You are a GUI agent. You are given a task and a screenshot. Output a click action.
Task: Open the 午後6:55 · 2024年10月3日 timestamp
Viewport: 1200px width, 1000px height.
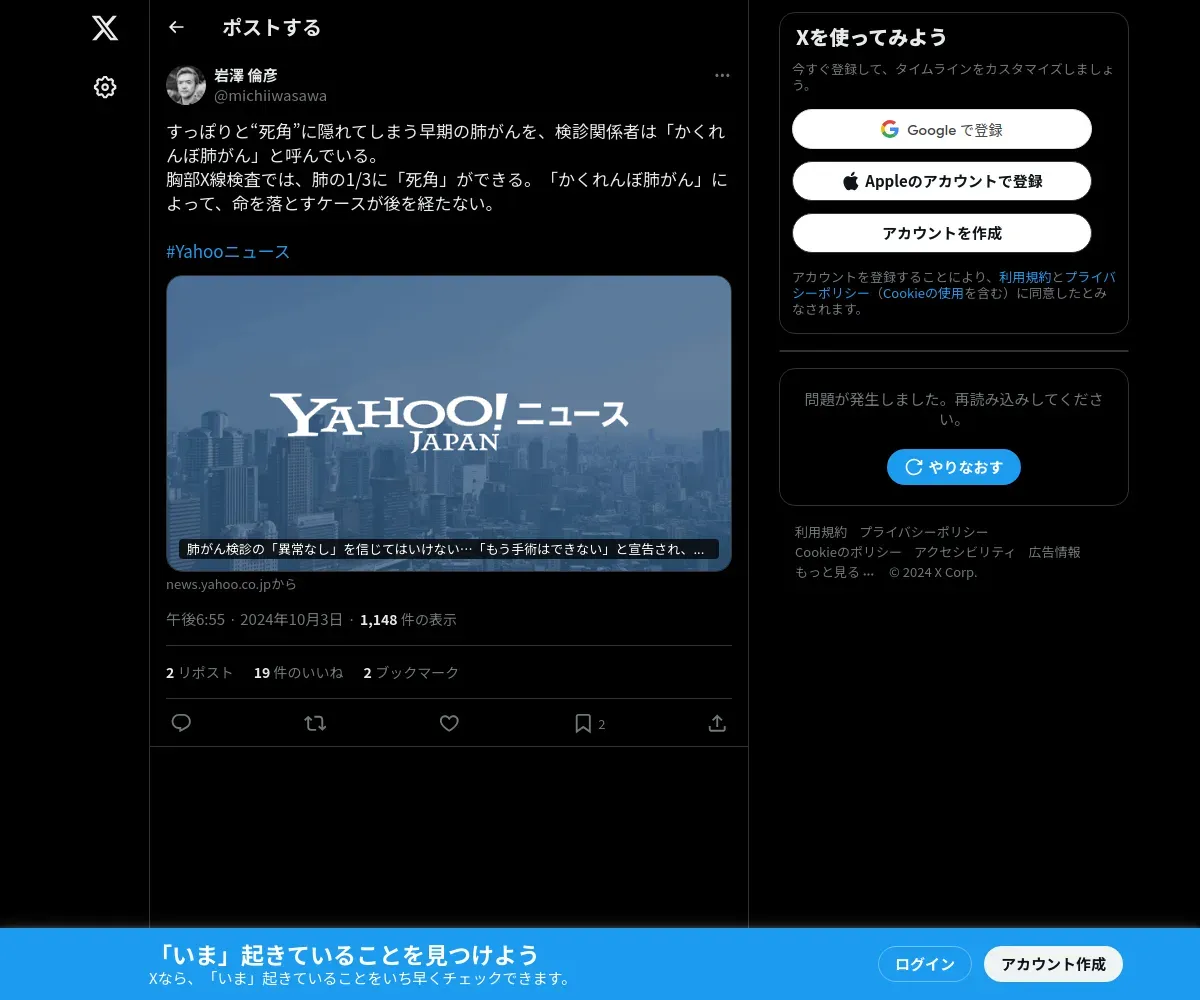pos(254,619)
